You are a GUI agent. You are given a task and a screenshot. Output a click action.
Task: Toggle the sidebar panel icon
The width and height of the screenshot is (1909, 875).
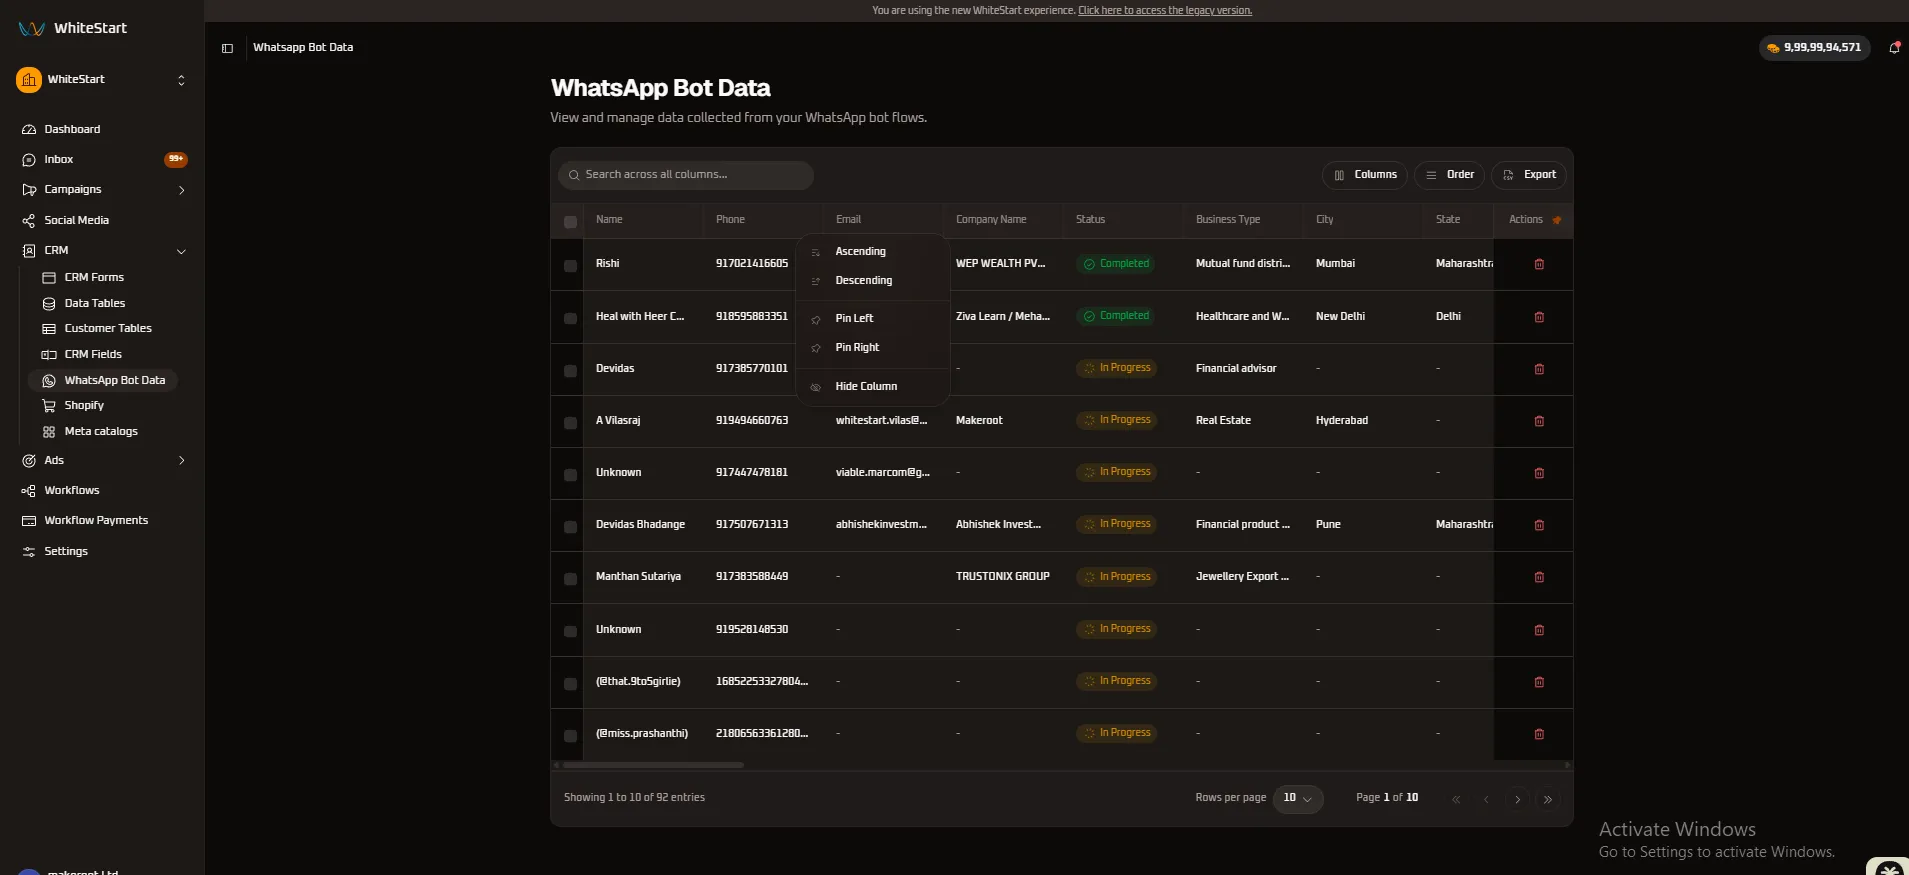tap(227, 48)
